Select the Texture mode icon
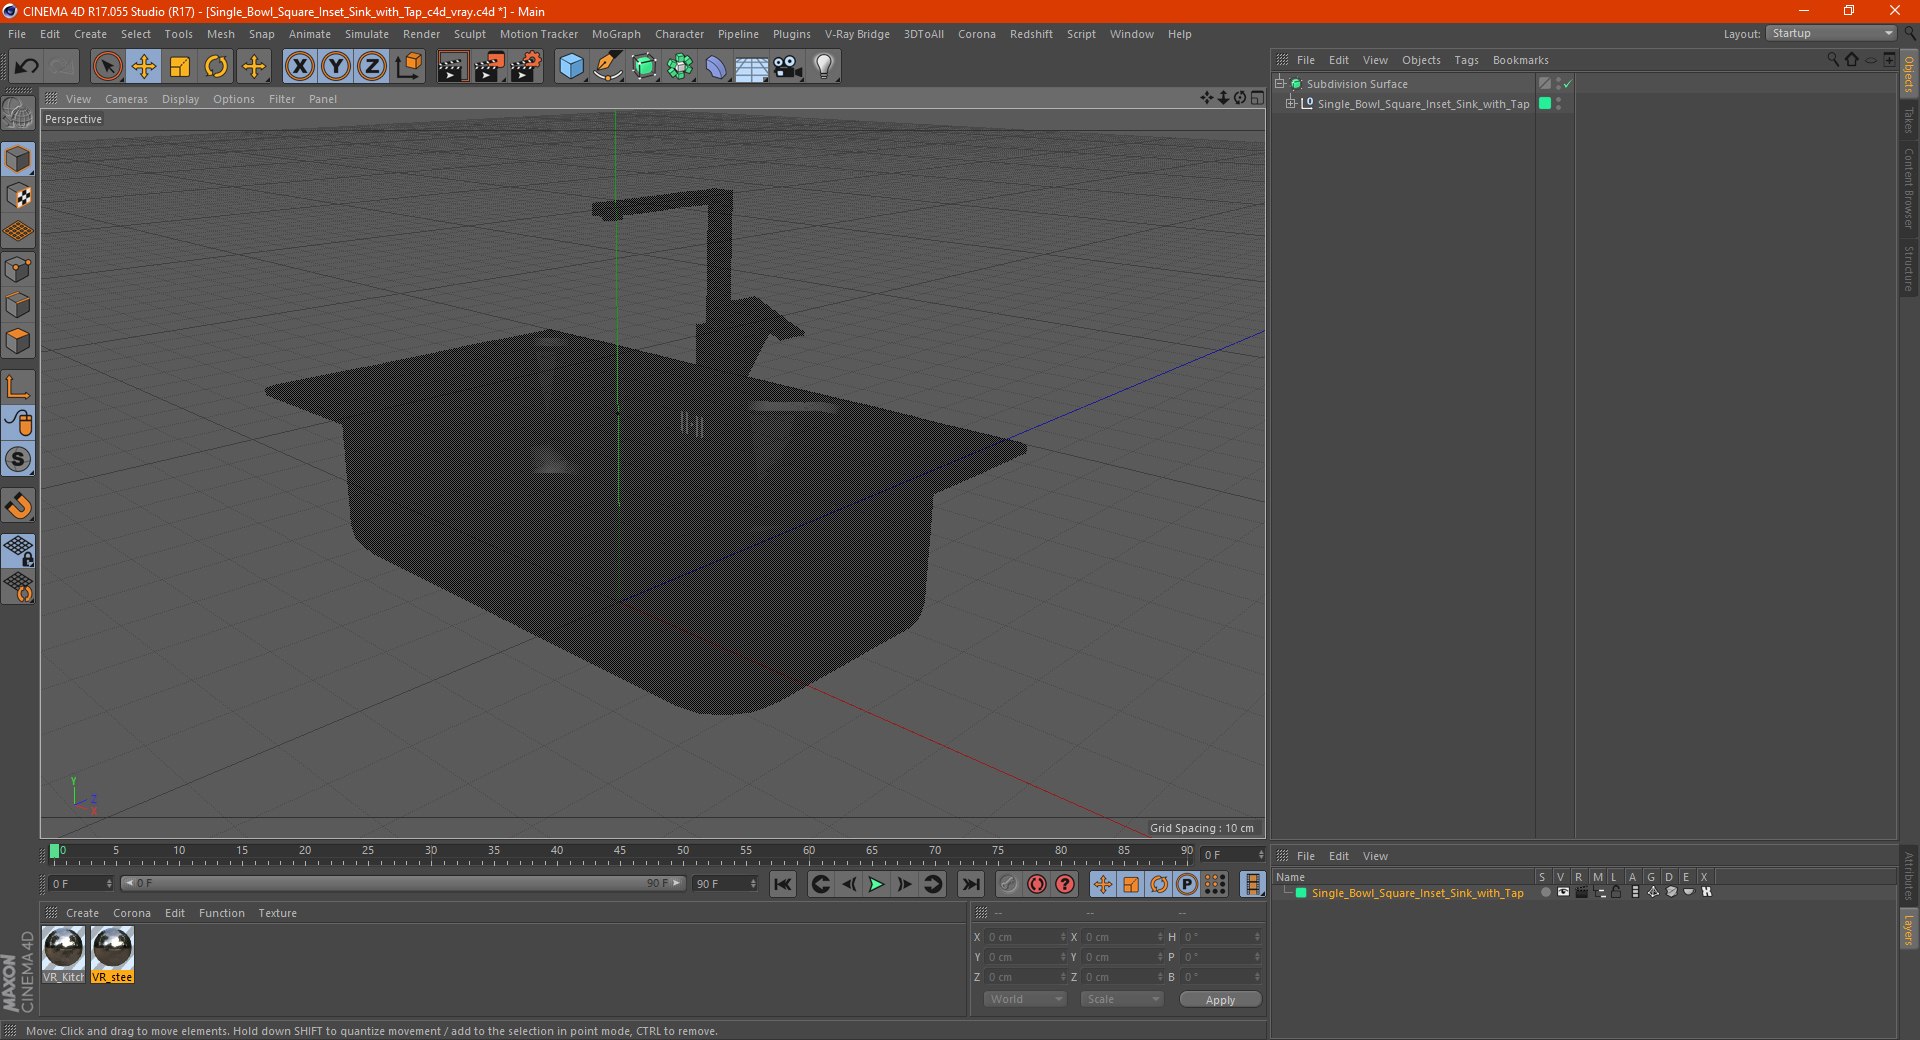 18,195
